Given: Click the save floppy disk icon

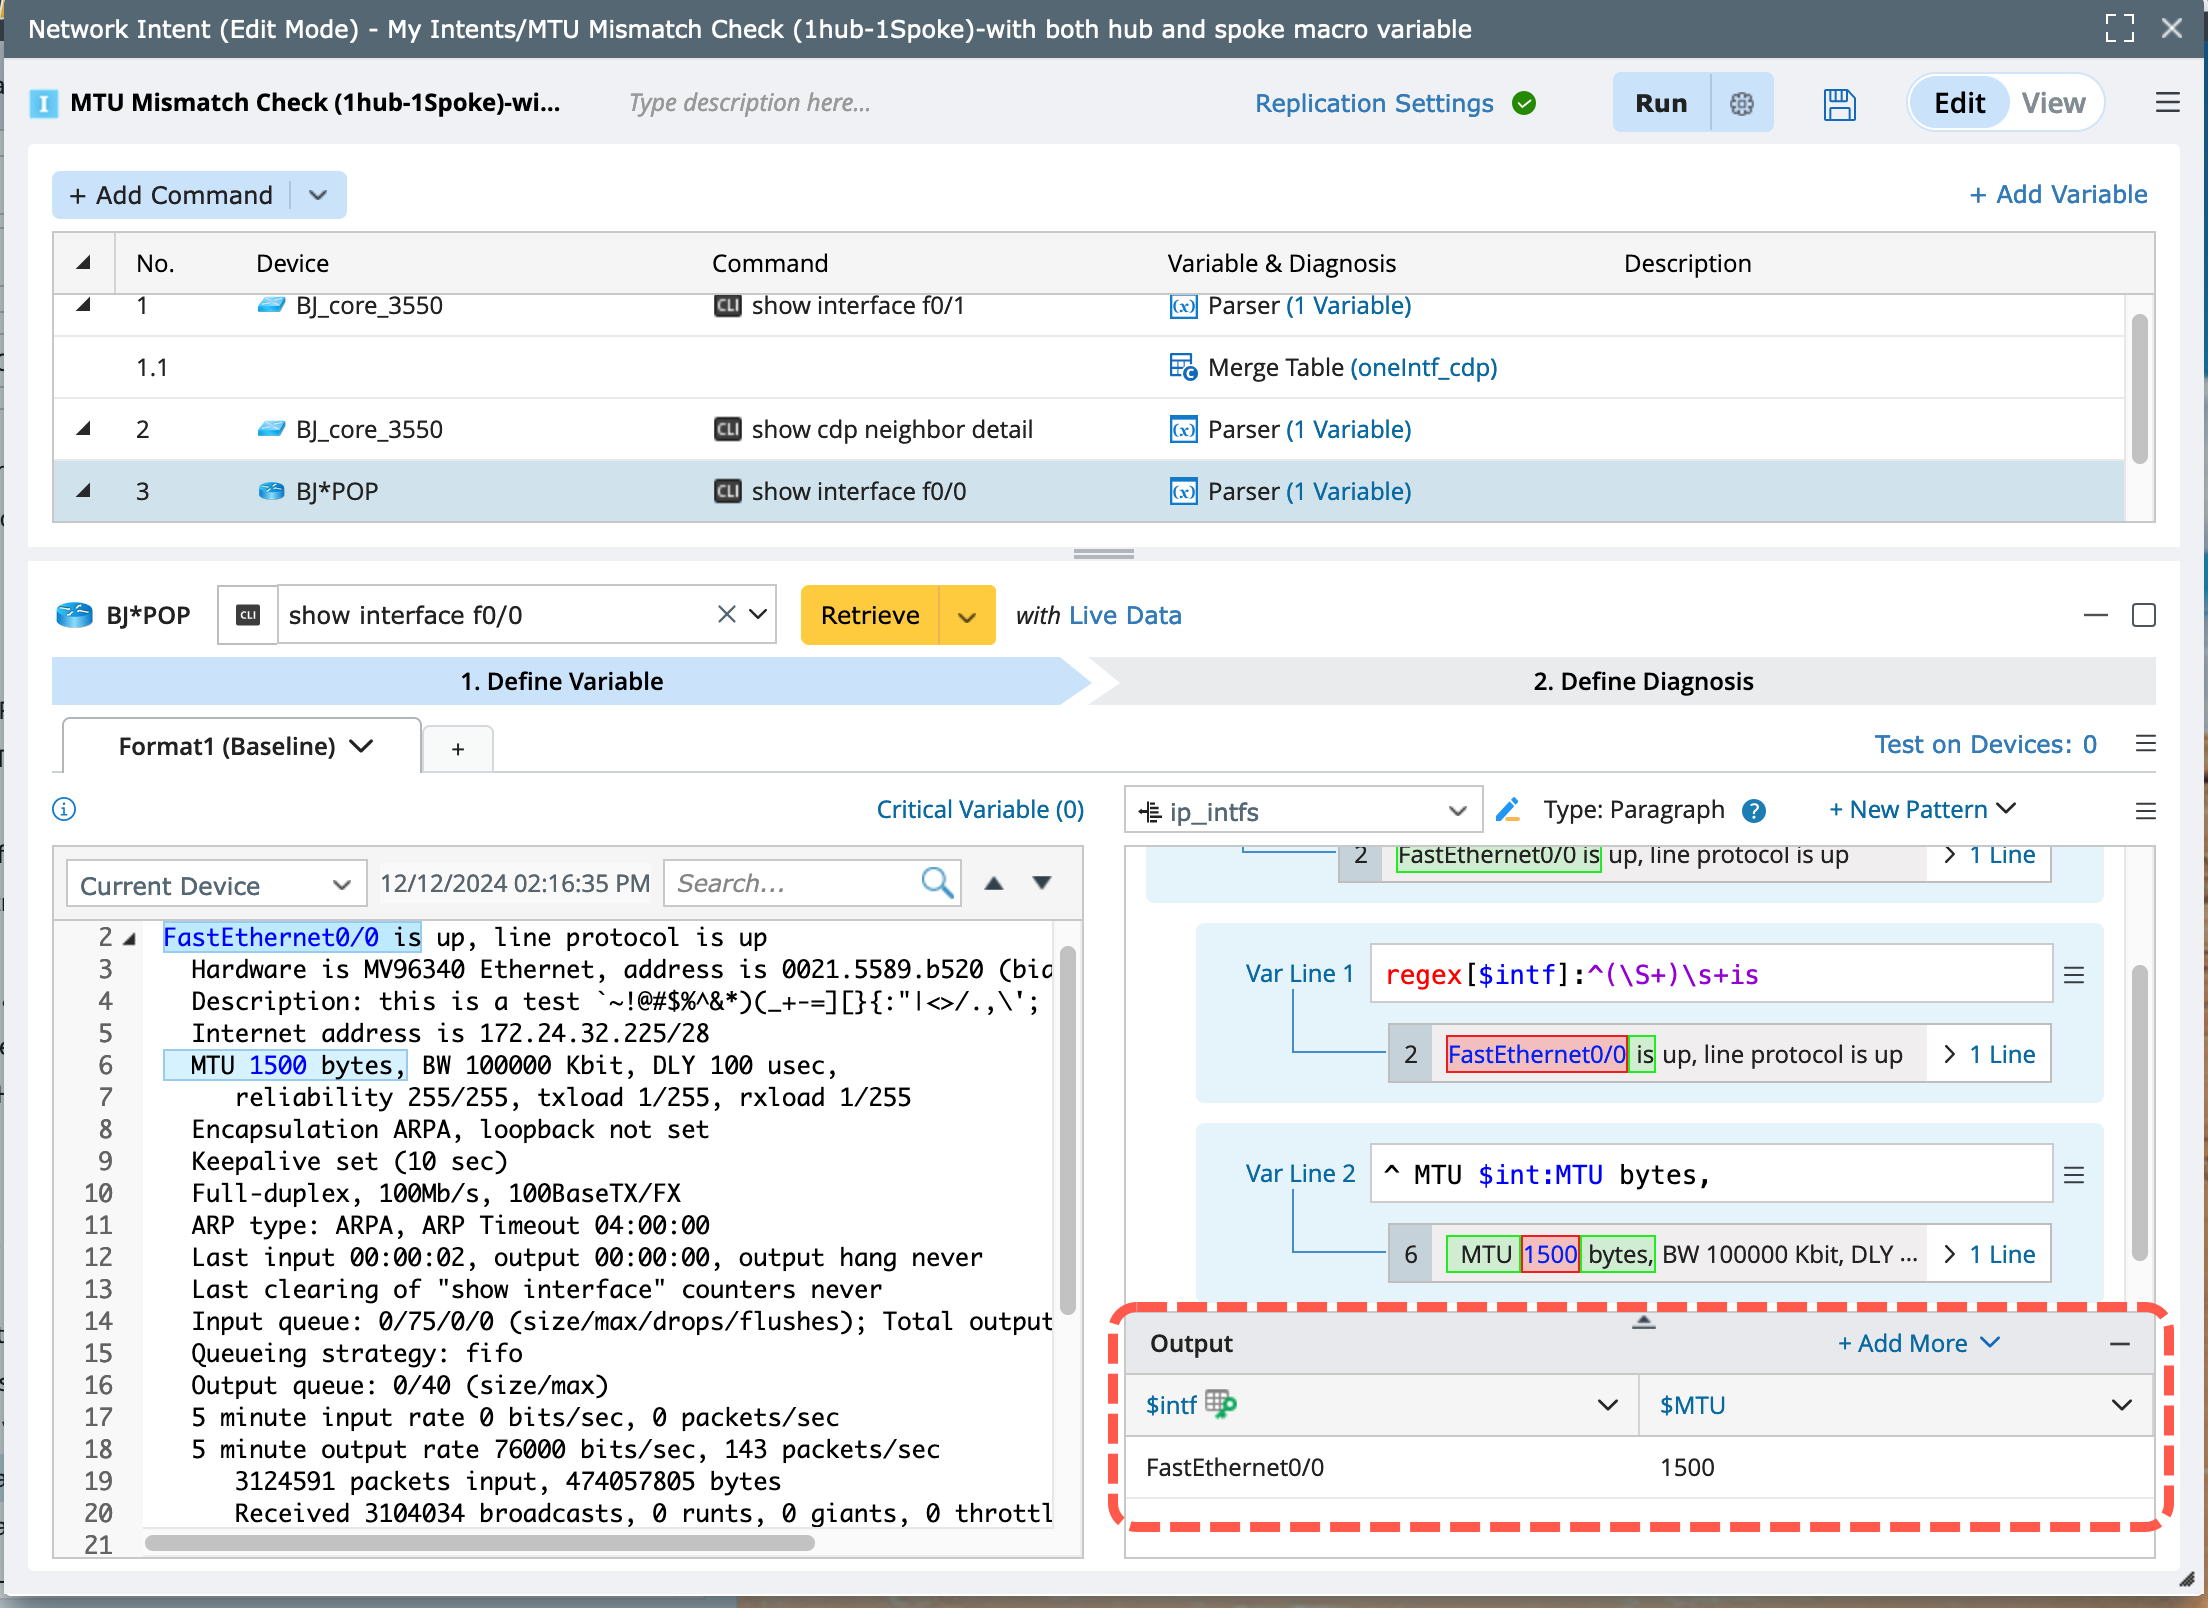Looking at the screenshot, I should pyautogui.click(x=1839, y=104).
